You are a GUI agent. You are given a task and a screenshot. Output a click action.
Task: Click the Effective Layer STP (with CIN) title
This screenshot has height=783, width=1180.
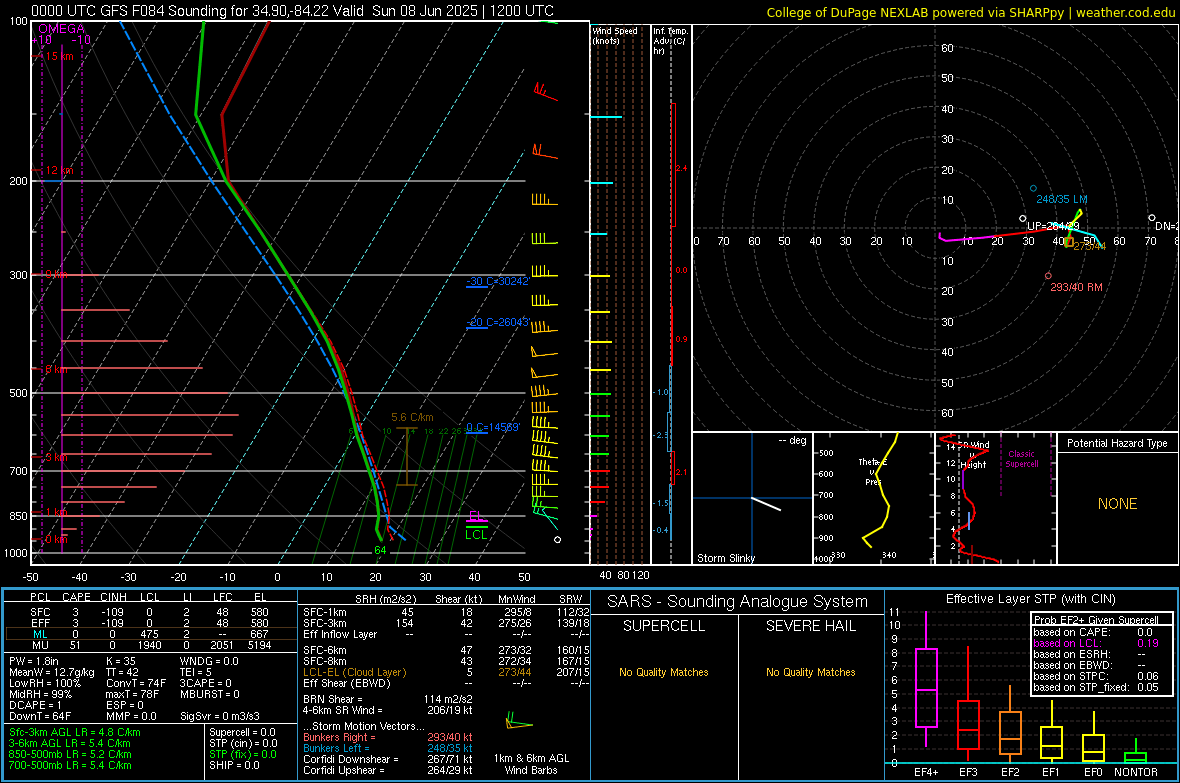(1030, 599)
